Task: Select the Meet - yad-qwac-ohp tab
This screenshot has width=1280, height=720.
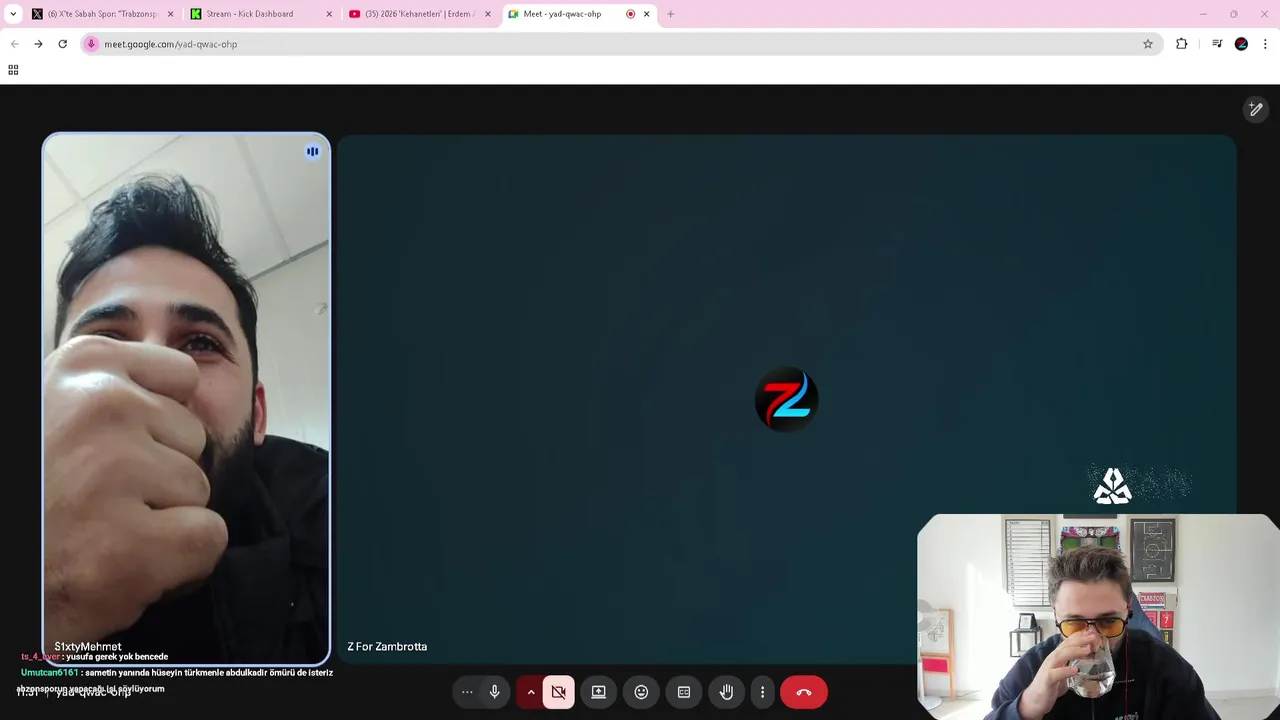Action: (x=562, y=14)
